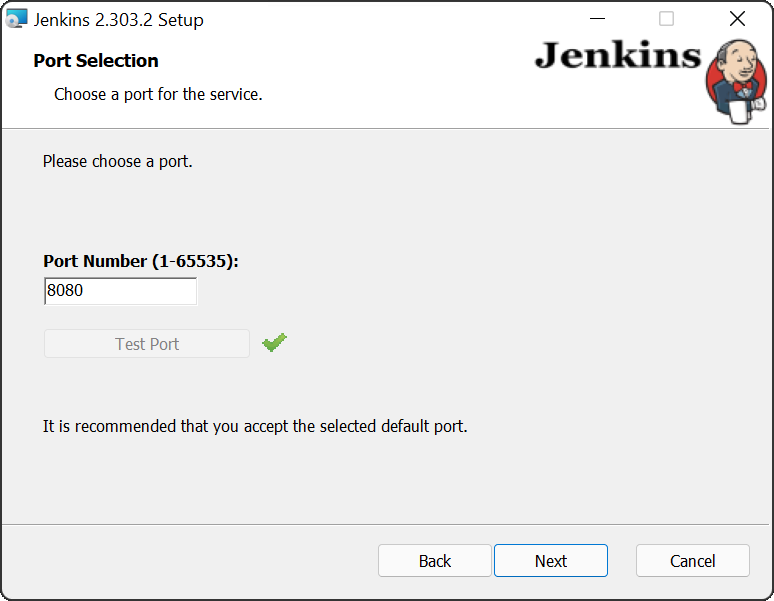Click the 'Jenkins 2.303.2 Setup' window title
The height and width of the screenshot is (601, 774).
[x=118, y=20]
